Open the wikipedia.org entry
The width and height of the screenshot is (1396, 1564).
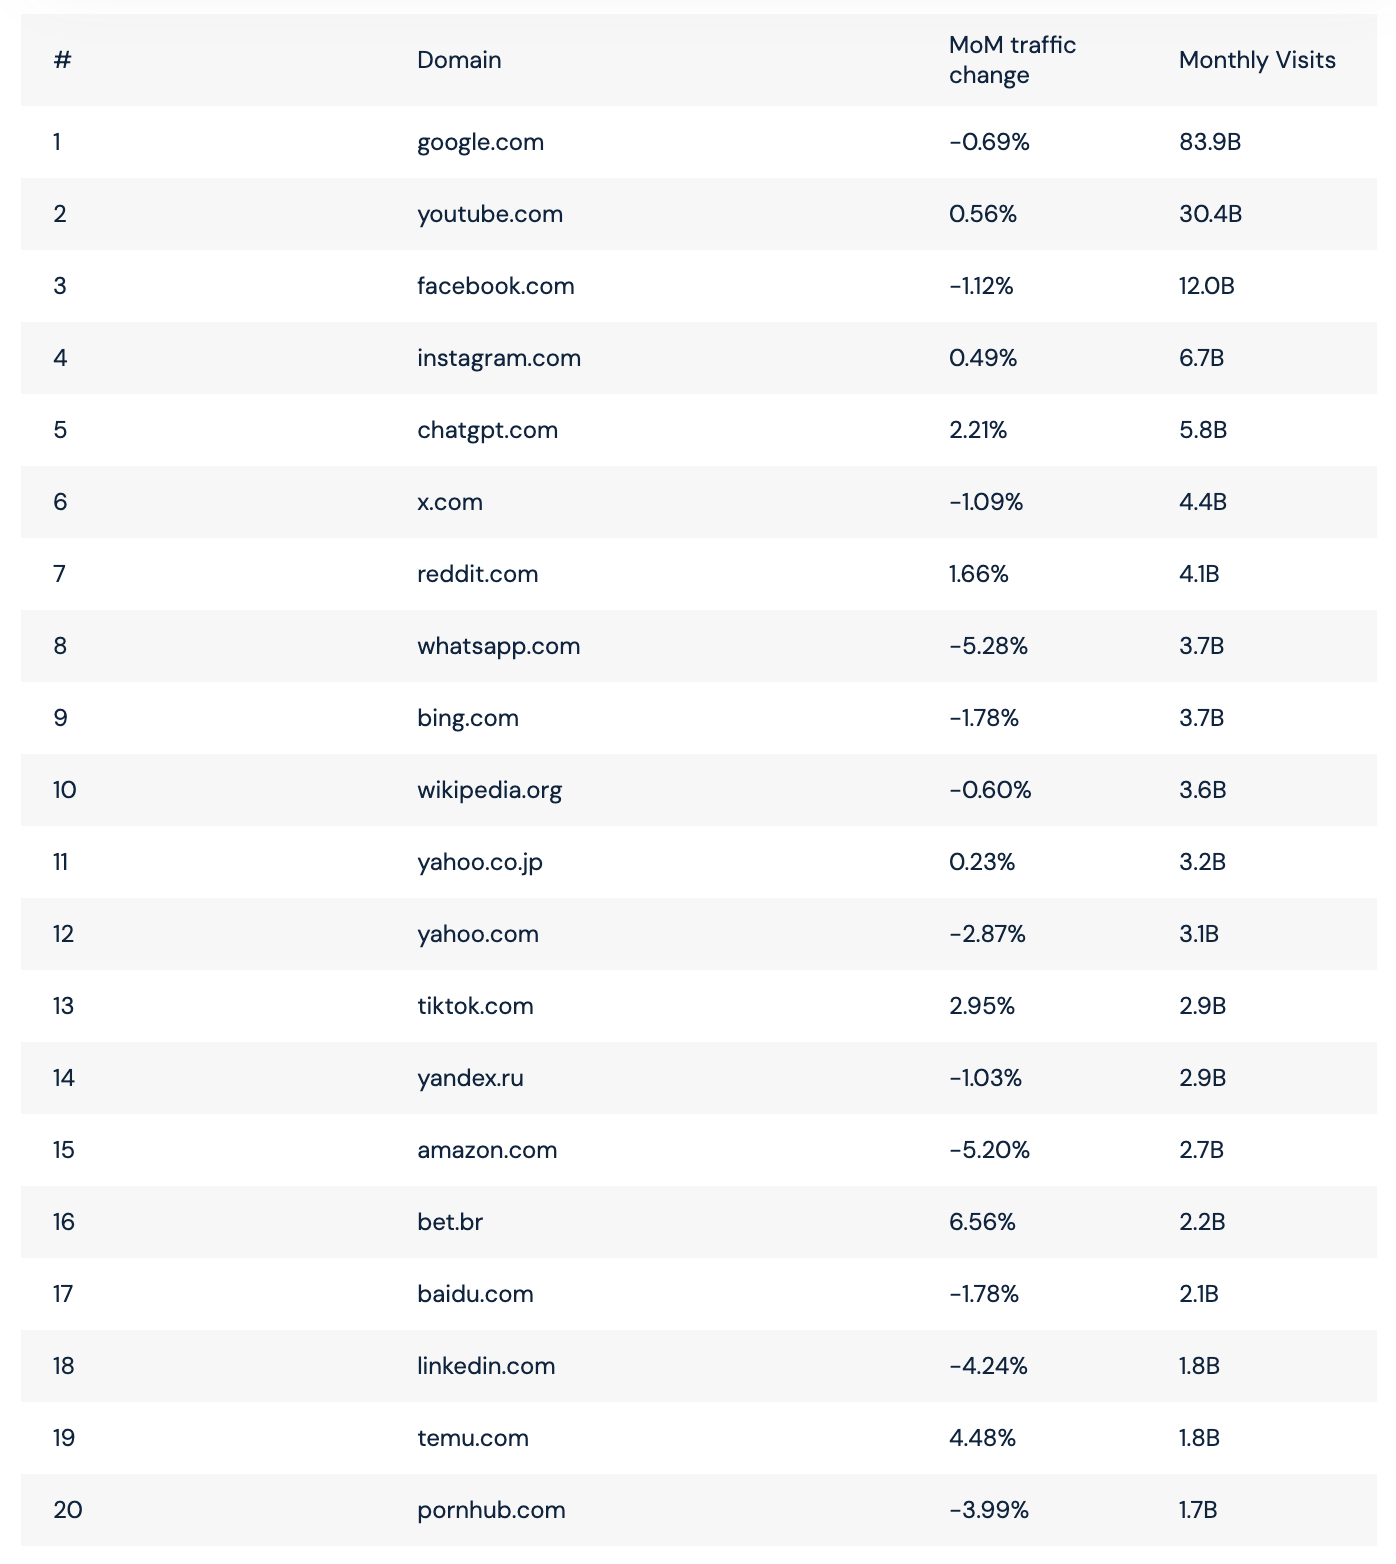point(489,790)
